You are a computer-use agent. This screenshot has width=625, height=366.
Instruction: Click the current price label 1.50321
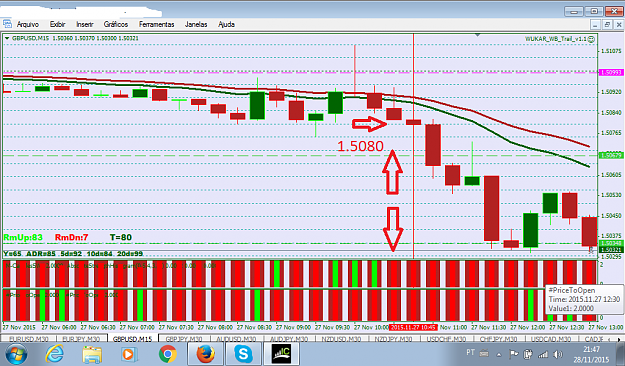pos(611,250)
